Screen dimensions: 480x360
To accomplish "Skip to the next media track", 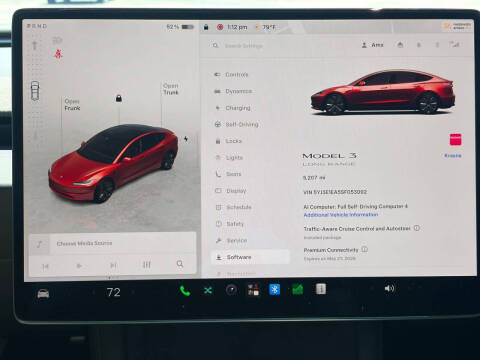I will pyautogui.click(x=113, y=265).
